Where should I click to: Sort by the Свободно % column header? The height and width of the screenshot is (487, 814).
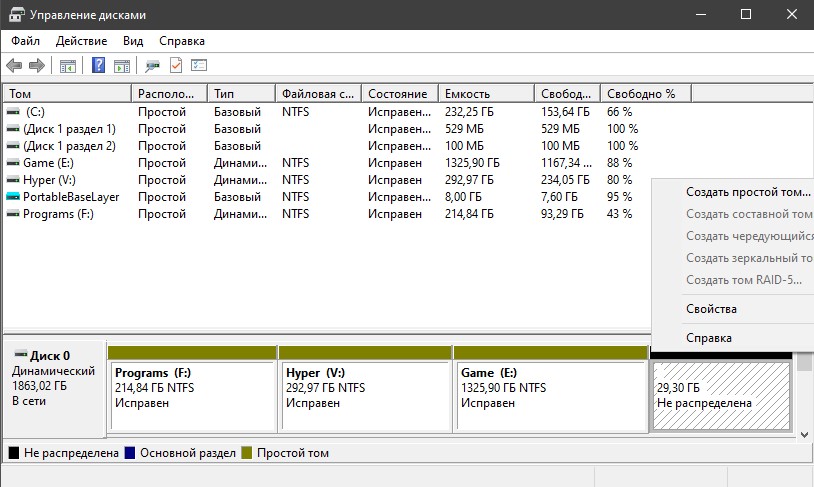click(x=646, y=93)
